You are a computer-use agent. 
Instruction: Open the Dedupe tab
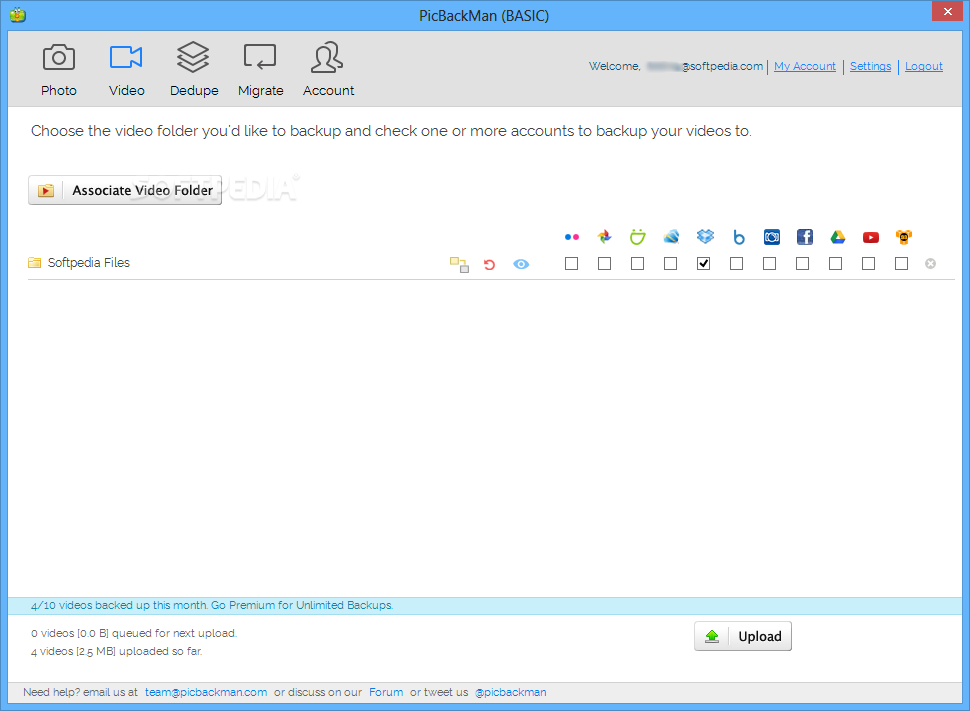pyautogui.click(x=194, y=69)
